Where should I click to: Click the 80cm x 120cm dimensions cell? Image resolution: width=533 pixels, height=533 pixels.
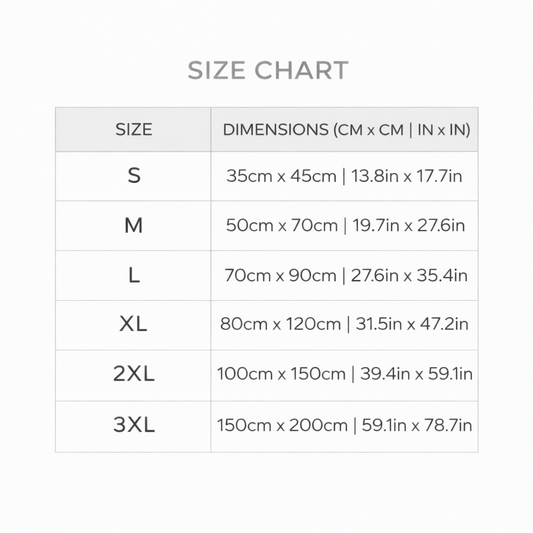pyautogui.click(x=345, y=325)
